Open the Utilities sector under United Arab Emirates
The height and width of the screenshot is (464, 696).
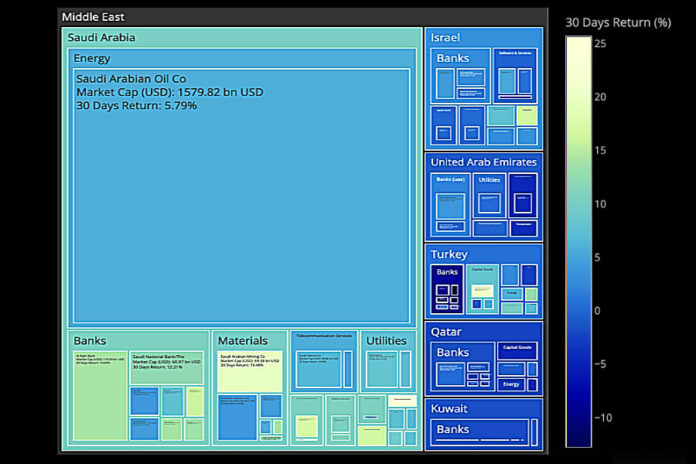point(488,180)
